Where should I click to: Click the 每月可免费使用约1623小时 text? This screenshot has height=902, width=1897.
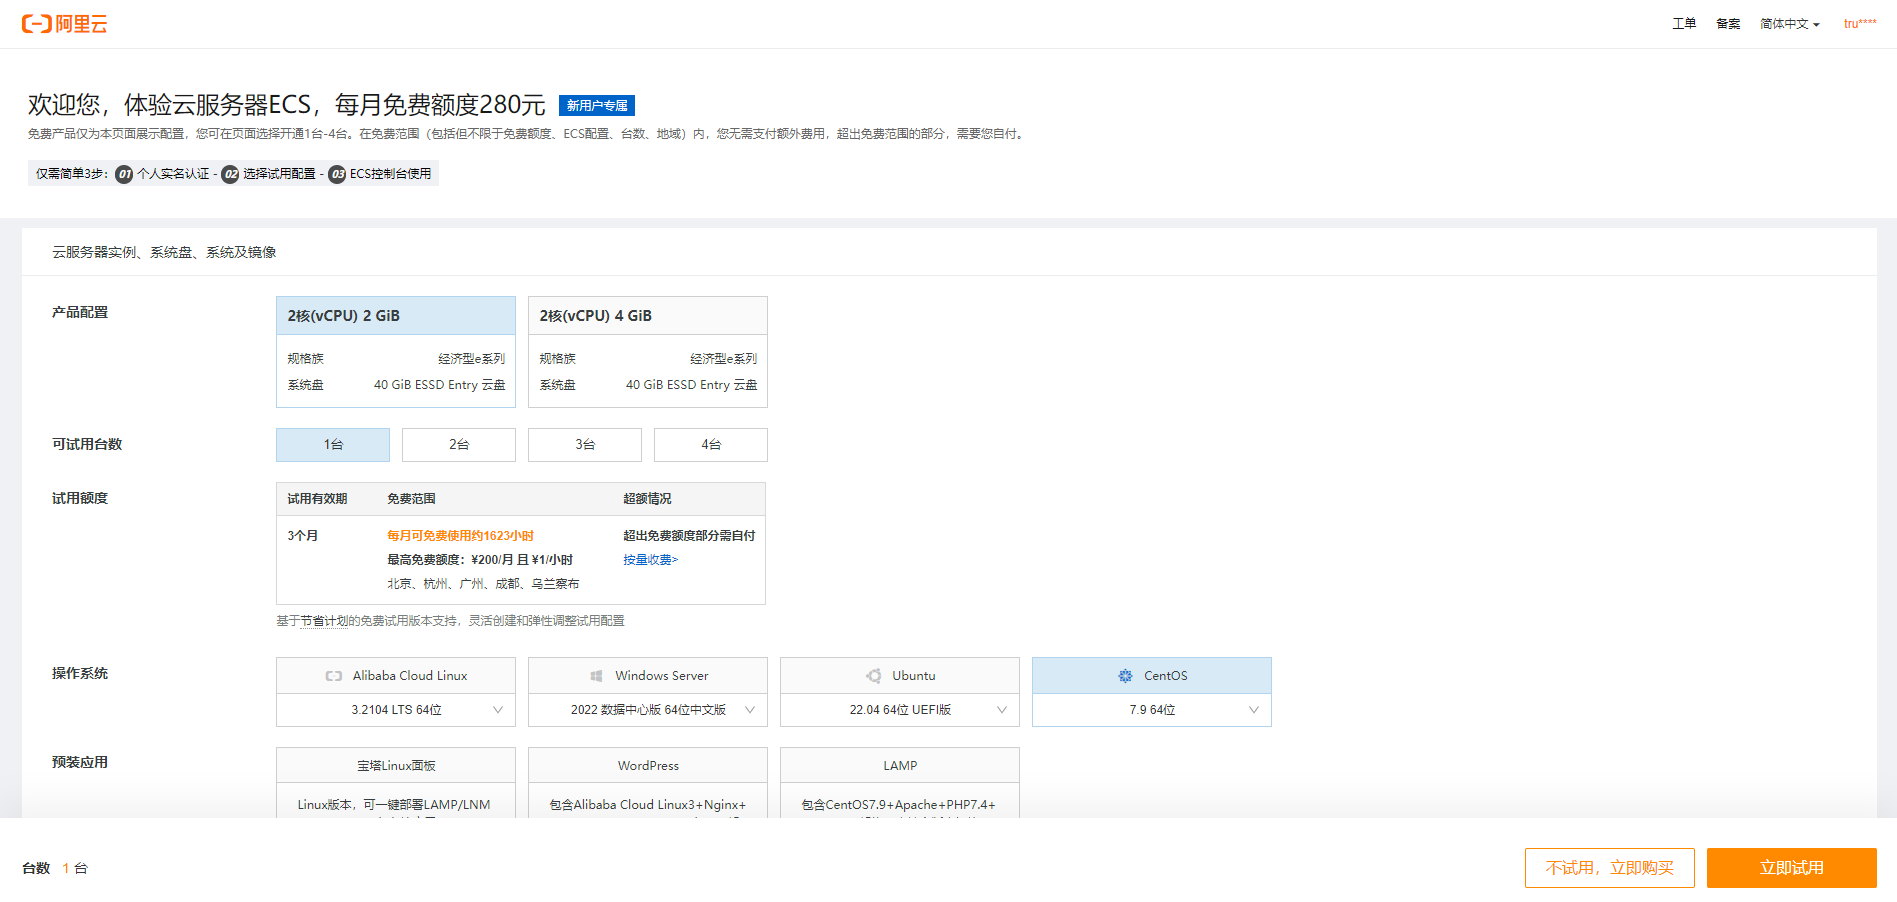coord(460,536)
